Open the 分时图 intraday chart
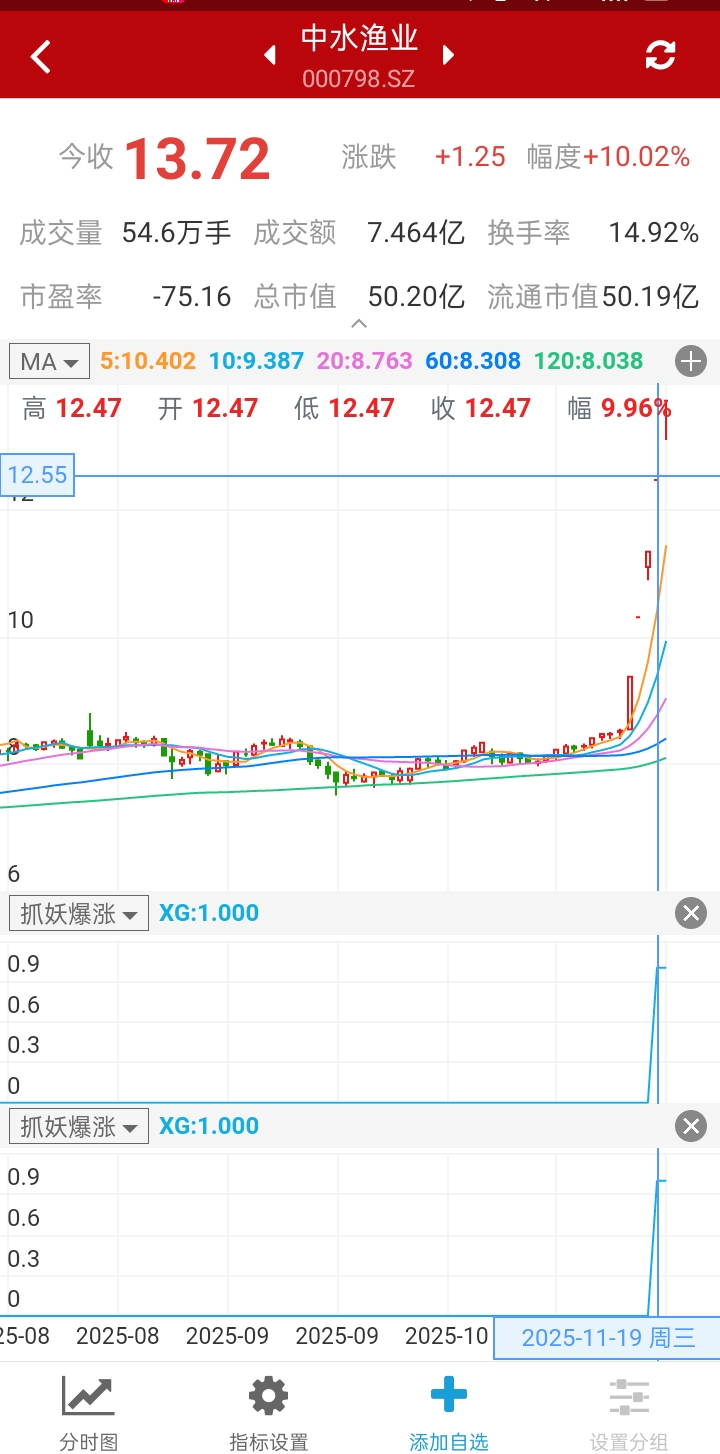 point(88,1412)
